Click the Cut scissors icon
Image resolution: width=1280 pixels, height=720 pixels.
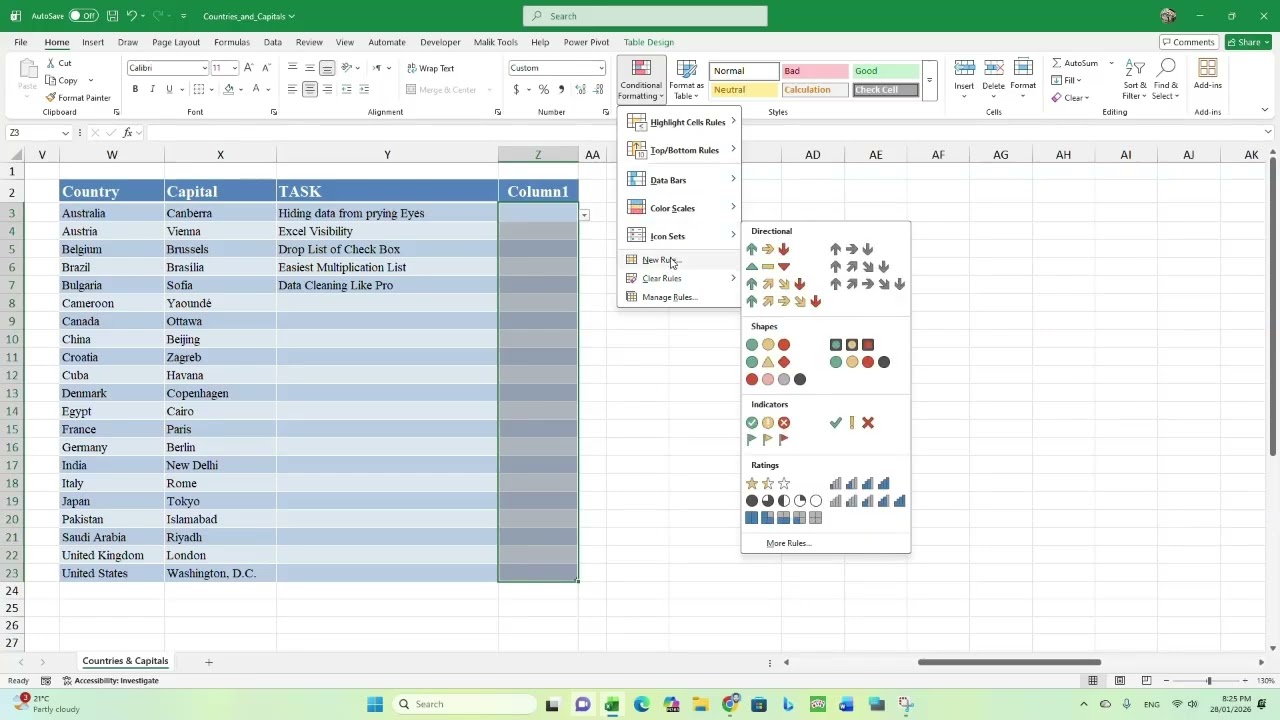coord(51,63)
